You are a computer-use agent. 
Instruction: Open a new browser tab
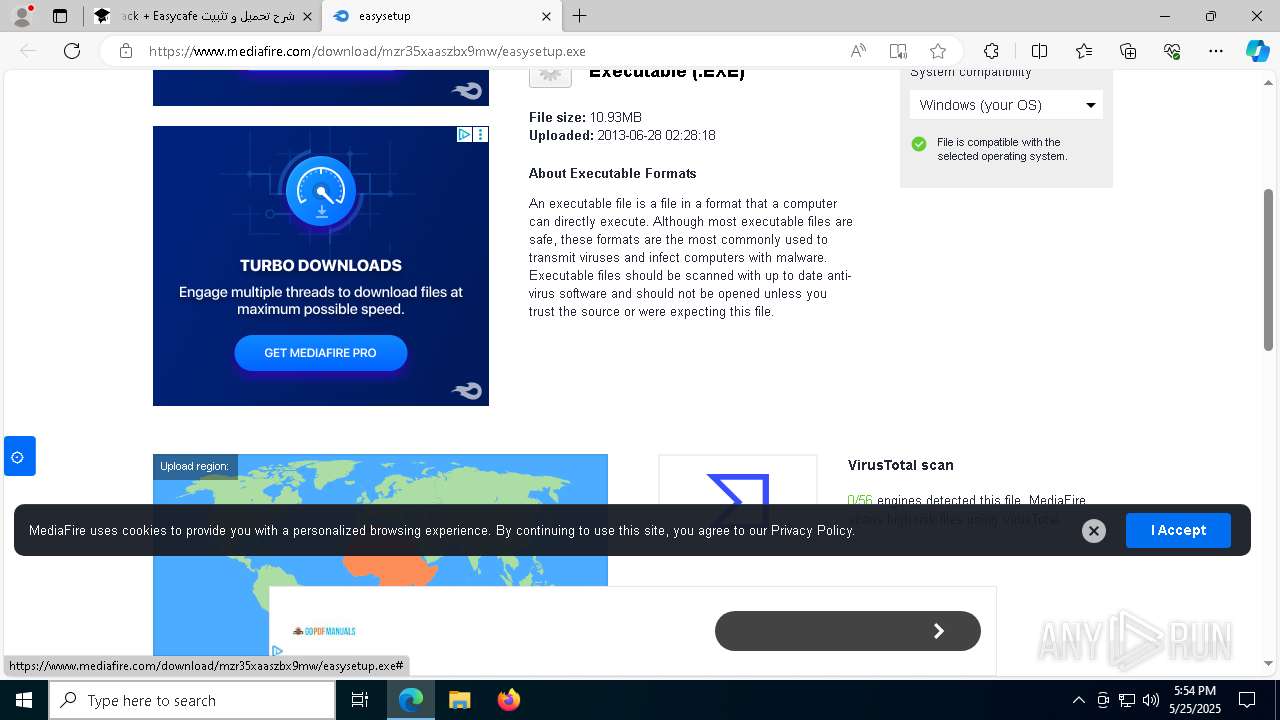580,16
